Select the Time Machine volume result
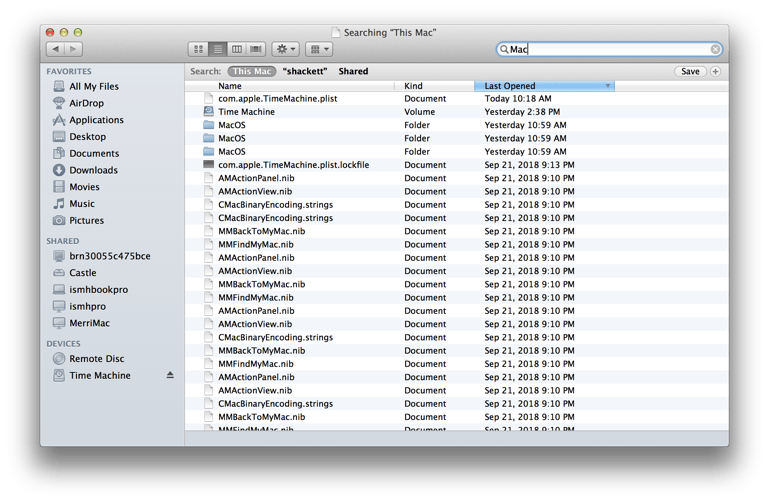Screen dimensions: 769x502 (456, 112)
